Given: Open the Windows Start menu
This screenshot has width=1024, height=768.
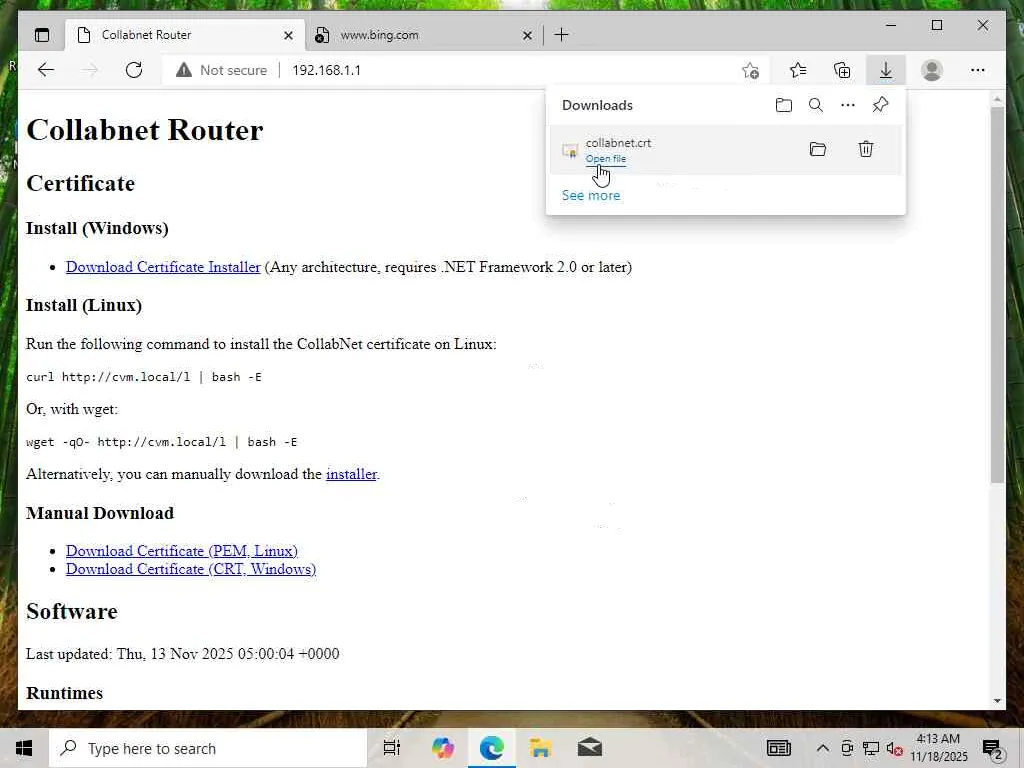Looking at the screenshot, I should point(24,748).
